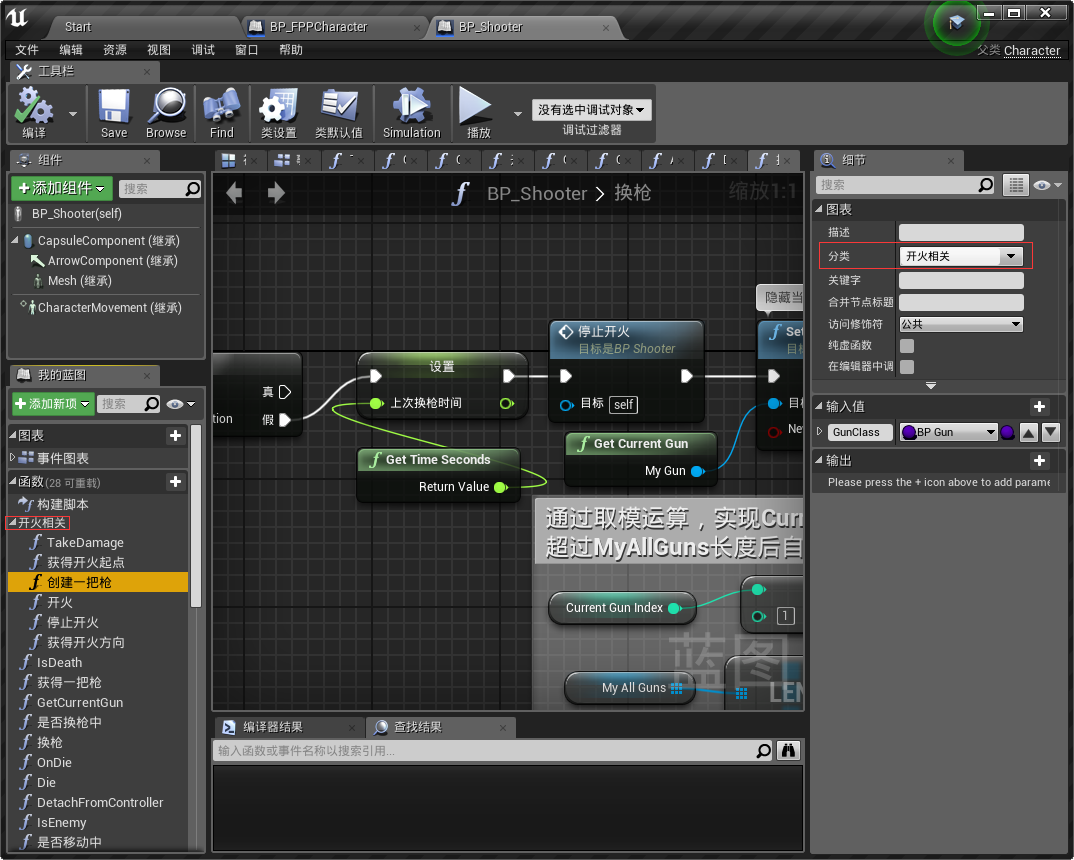This screenshot has width=1074, height=860.
Task: Open the Edit (编辑) menu
Action: 71,50
